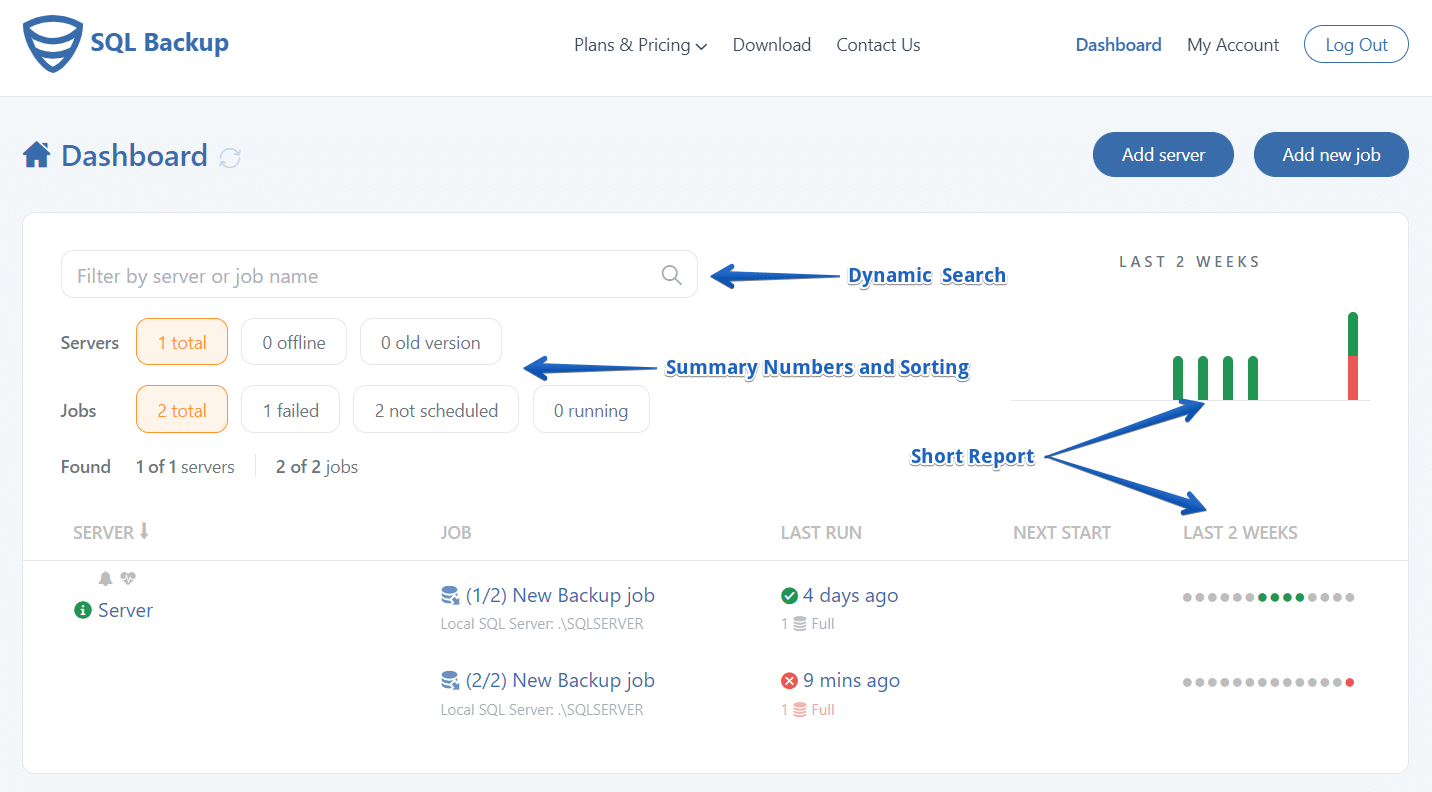Click the bell notification icon above Server
This screenshot has height=792, width=1432.
tap(106, 578)
